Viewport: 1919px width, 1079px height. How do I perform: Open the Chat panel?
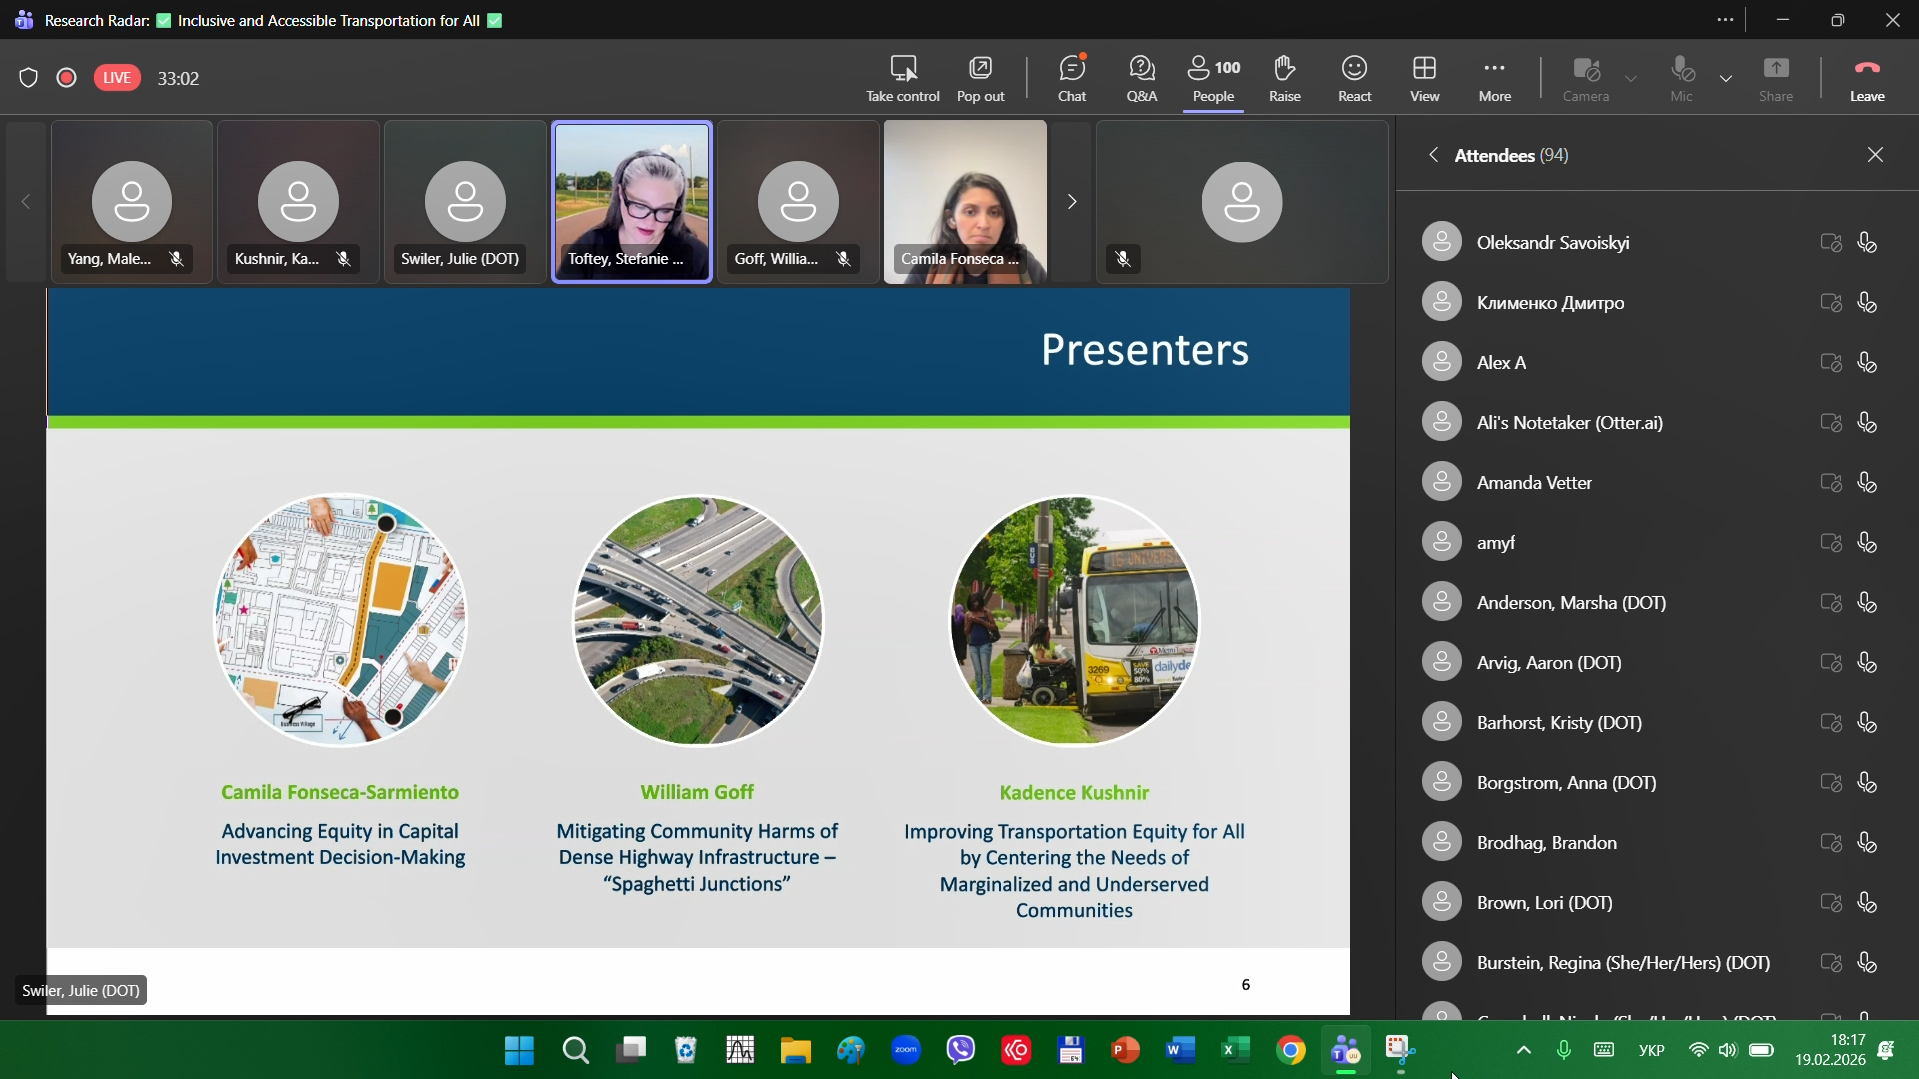1072,78
